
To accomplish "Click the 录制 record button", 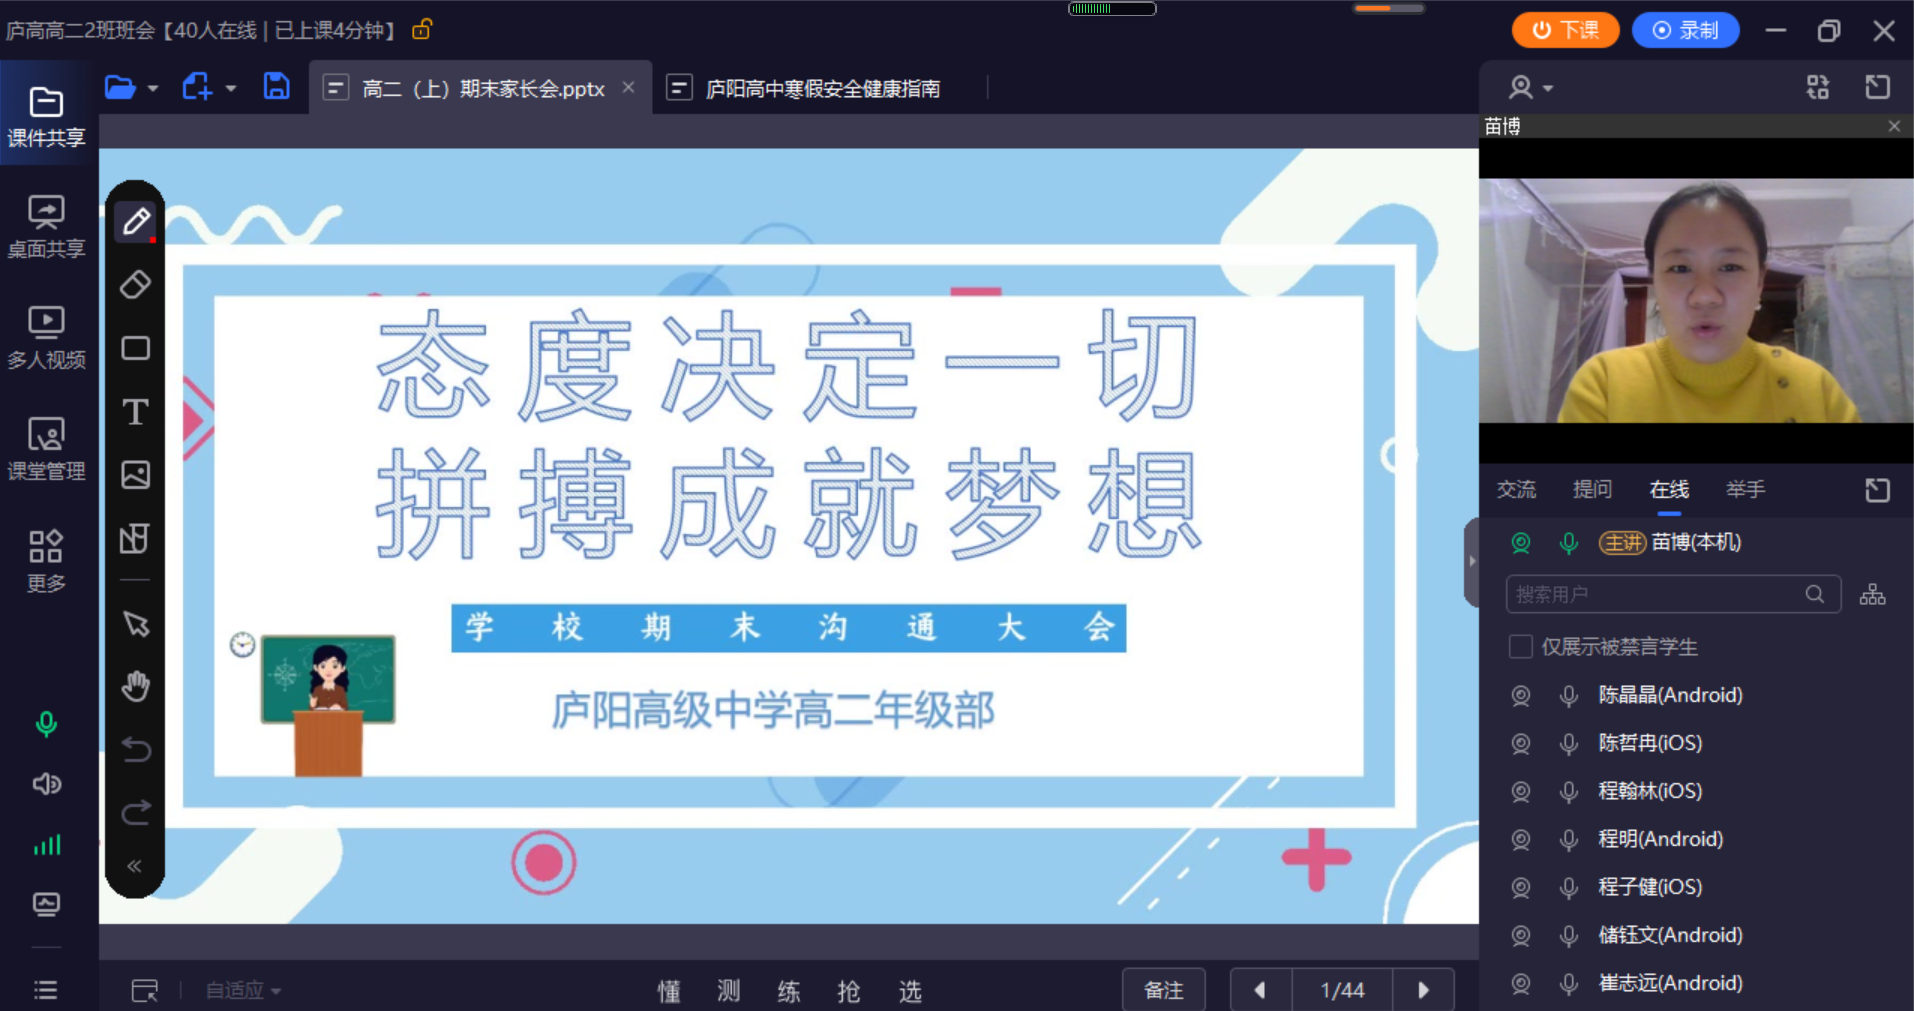I will click(x=1685, y=30).
